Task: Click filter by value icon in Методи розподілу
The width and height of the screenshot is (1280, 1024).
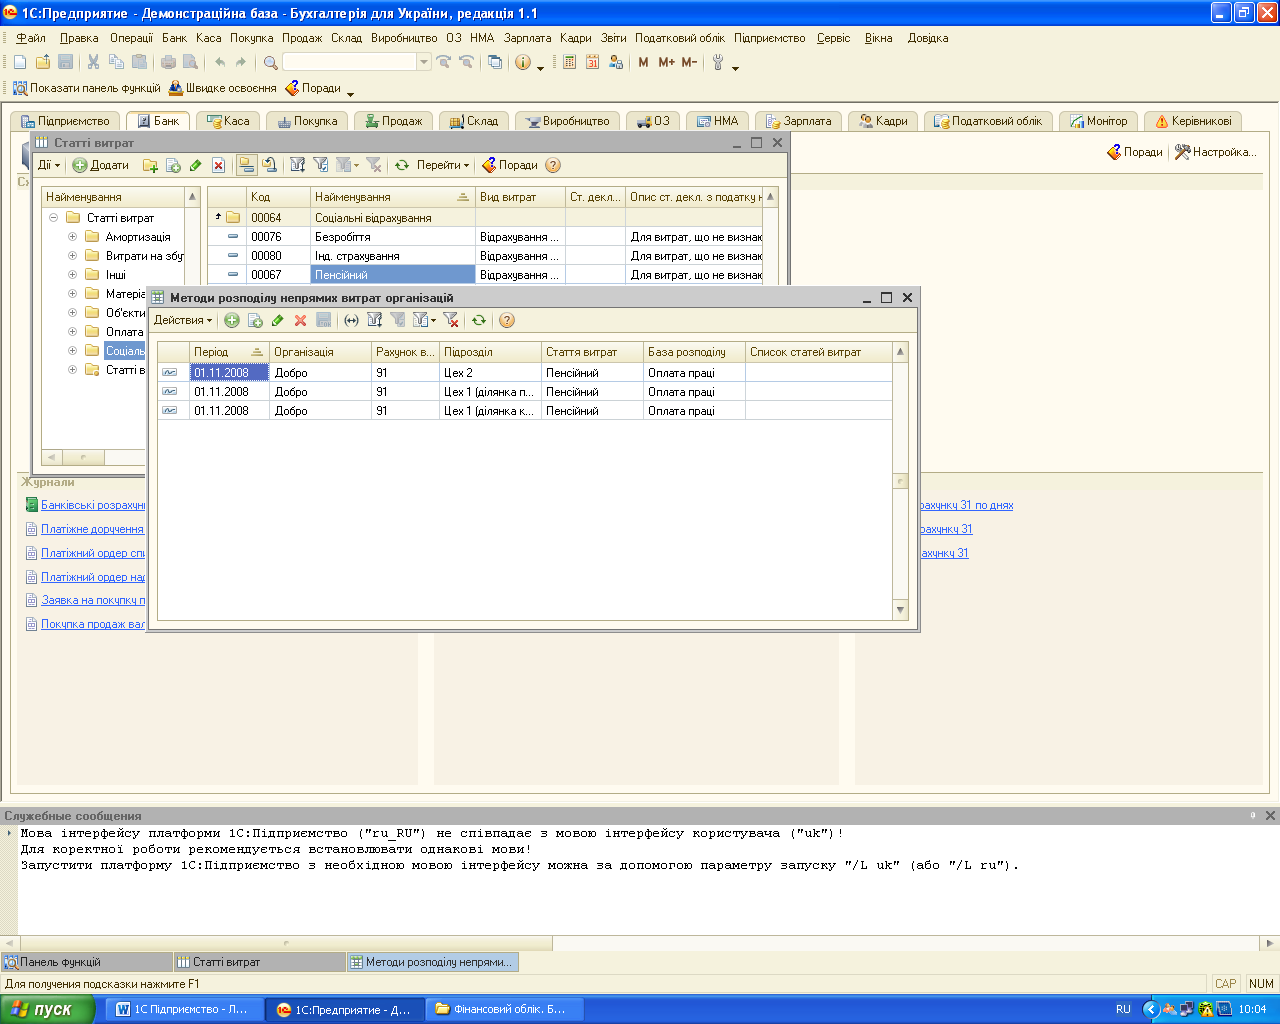Action: click(x=375, y=320)
